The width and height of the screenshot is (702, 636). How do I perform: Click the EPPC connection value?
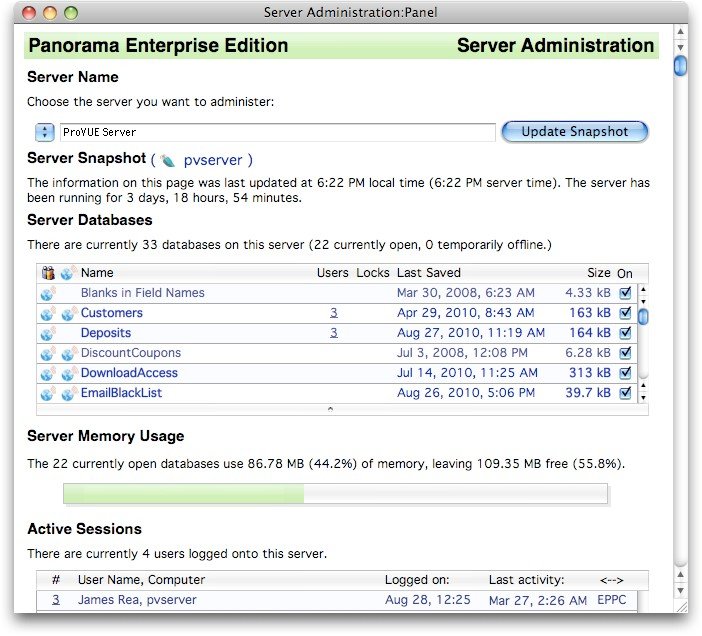[x=612, y=600]
